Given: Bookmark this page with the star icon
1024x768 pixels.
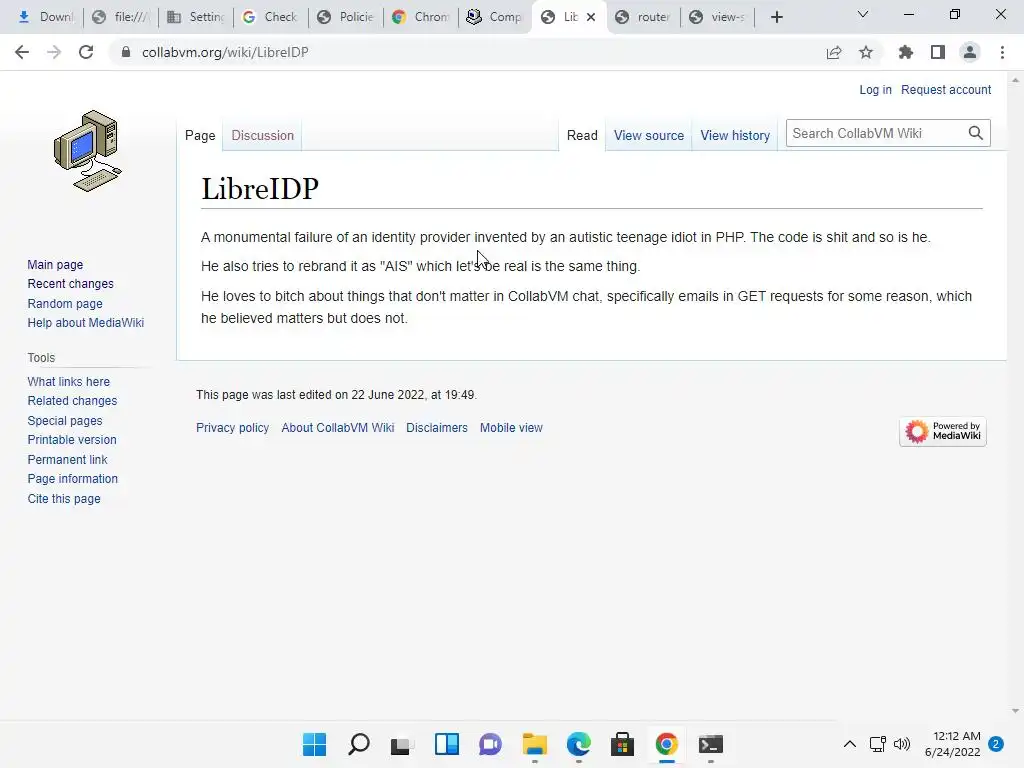Looking at the screenshot, I should 866,52.
